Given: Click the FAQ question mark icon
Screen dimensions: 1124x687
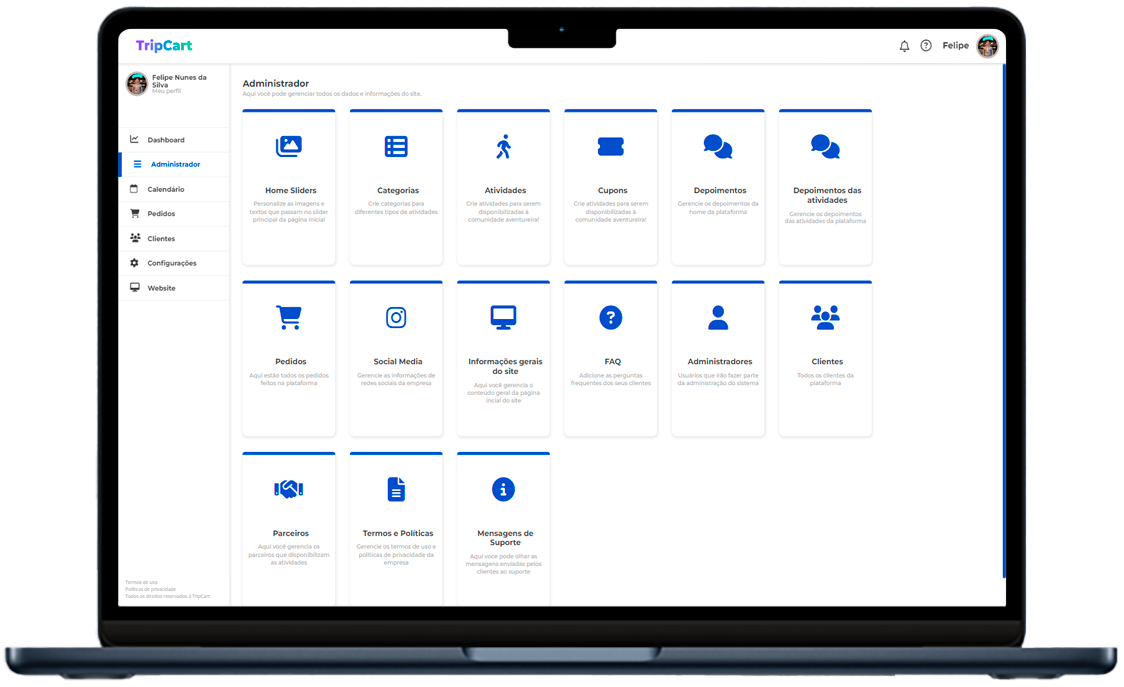Looking at the screenshot, I should tap(611, 318).
